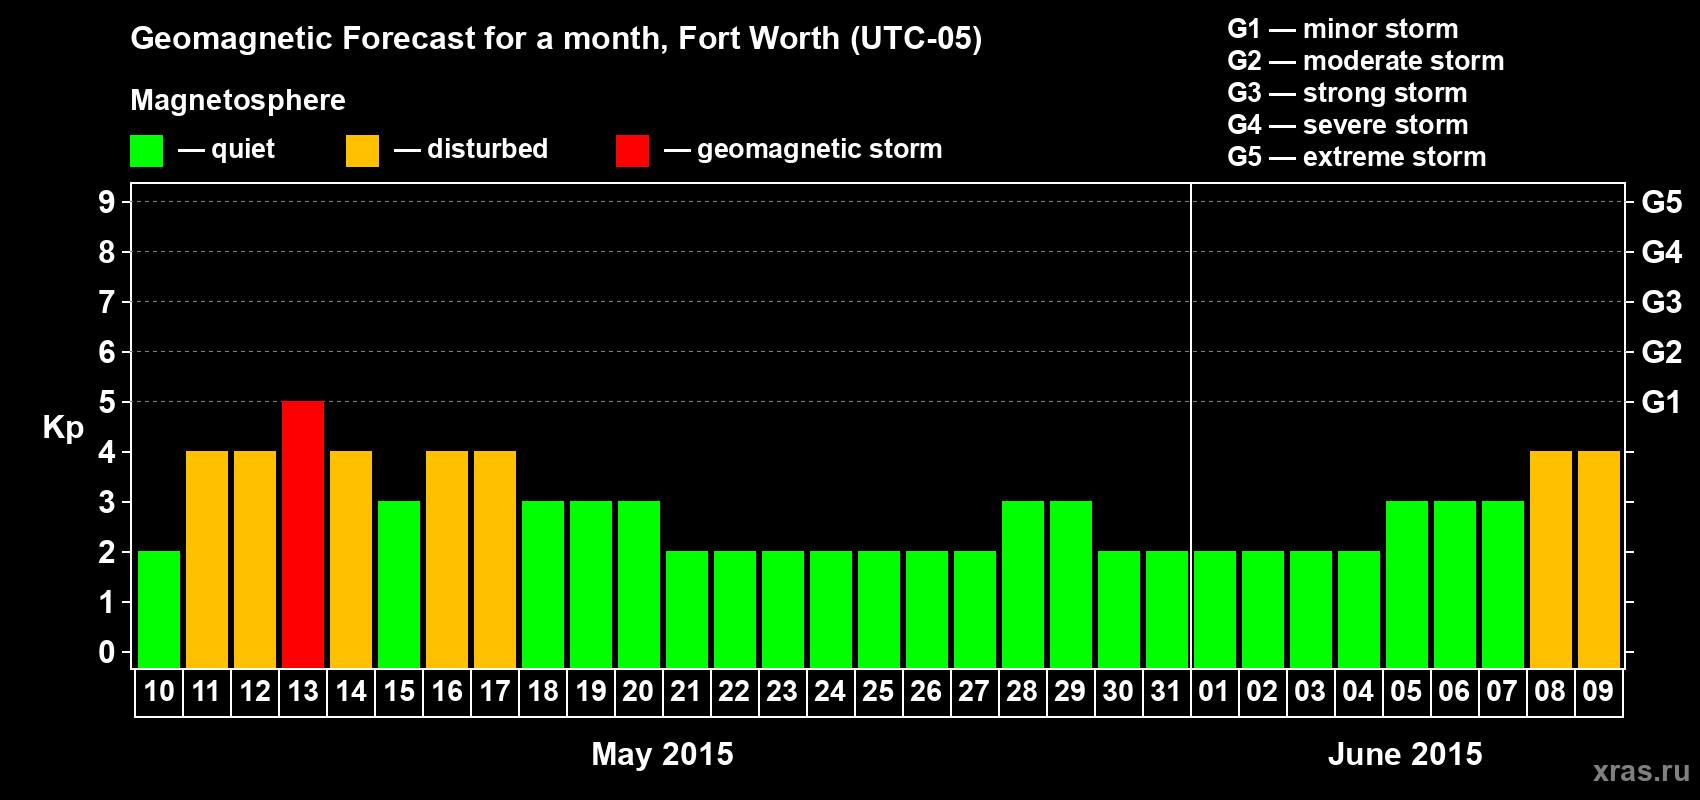Click date label 27 on the axis
This screenshot has width=1700, height=800.
(974, 691)
